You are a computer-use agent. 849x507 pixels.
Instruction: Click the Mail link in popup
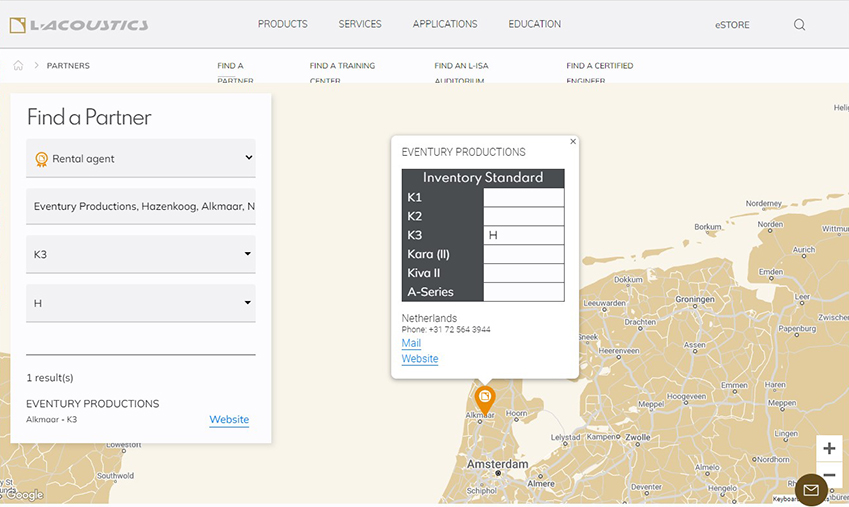pos(411,343)
